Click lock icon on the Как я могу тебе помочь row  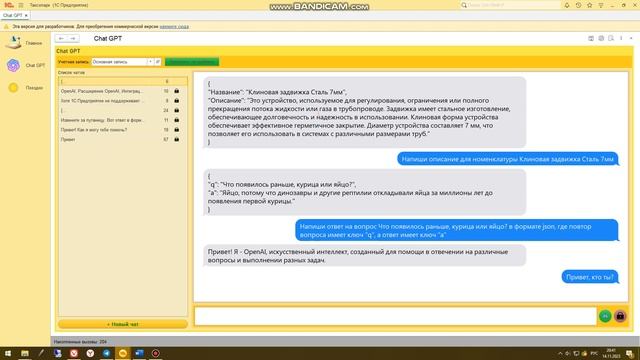click(177, 129)
